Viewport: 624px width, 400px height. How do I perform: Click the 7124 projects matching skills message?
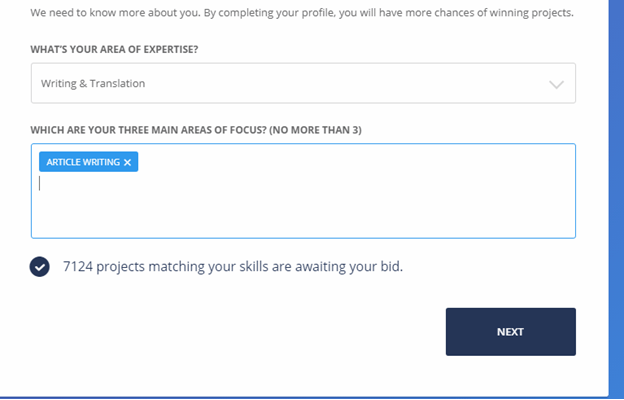point(233,266)
